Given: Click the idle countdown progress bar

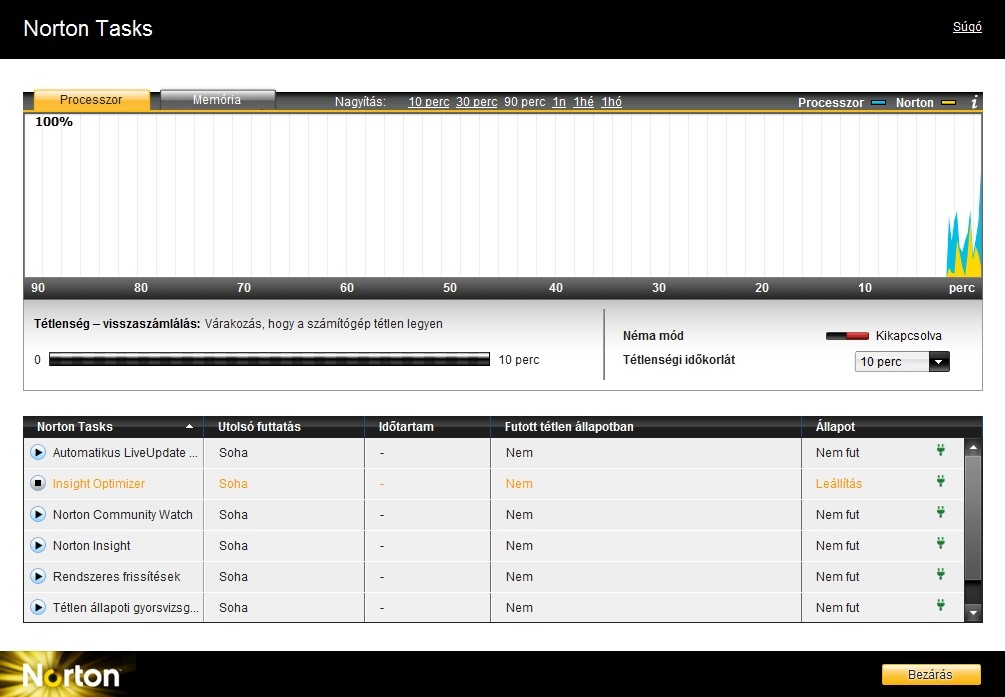Looking at the screenshot, I should pyautogui.click(x=269, y=359).
